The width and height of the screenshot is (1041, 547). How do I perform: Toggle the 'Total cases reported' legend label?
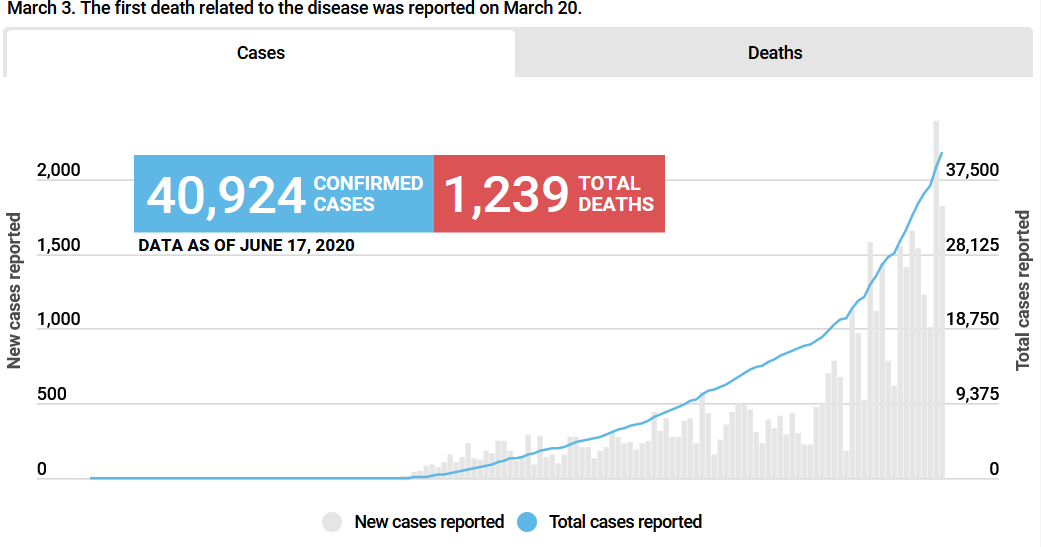coord(625,522)
